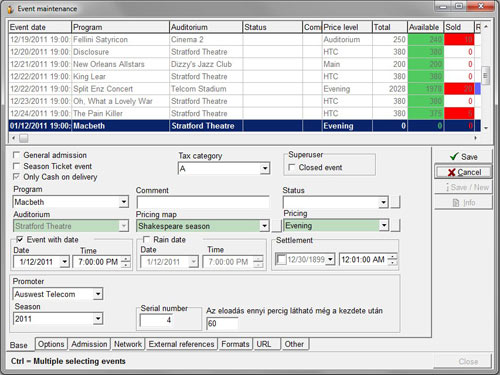Open the External references tab
The width and height of the screenshot is (500, 375).
click(181, 344)
